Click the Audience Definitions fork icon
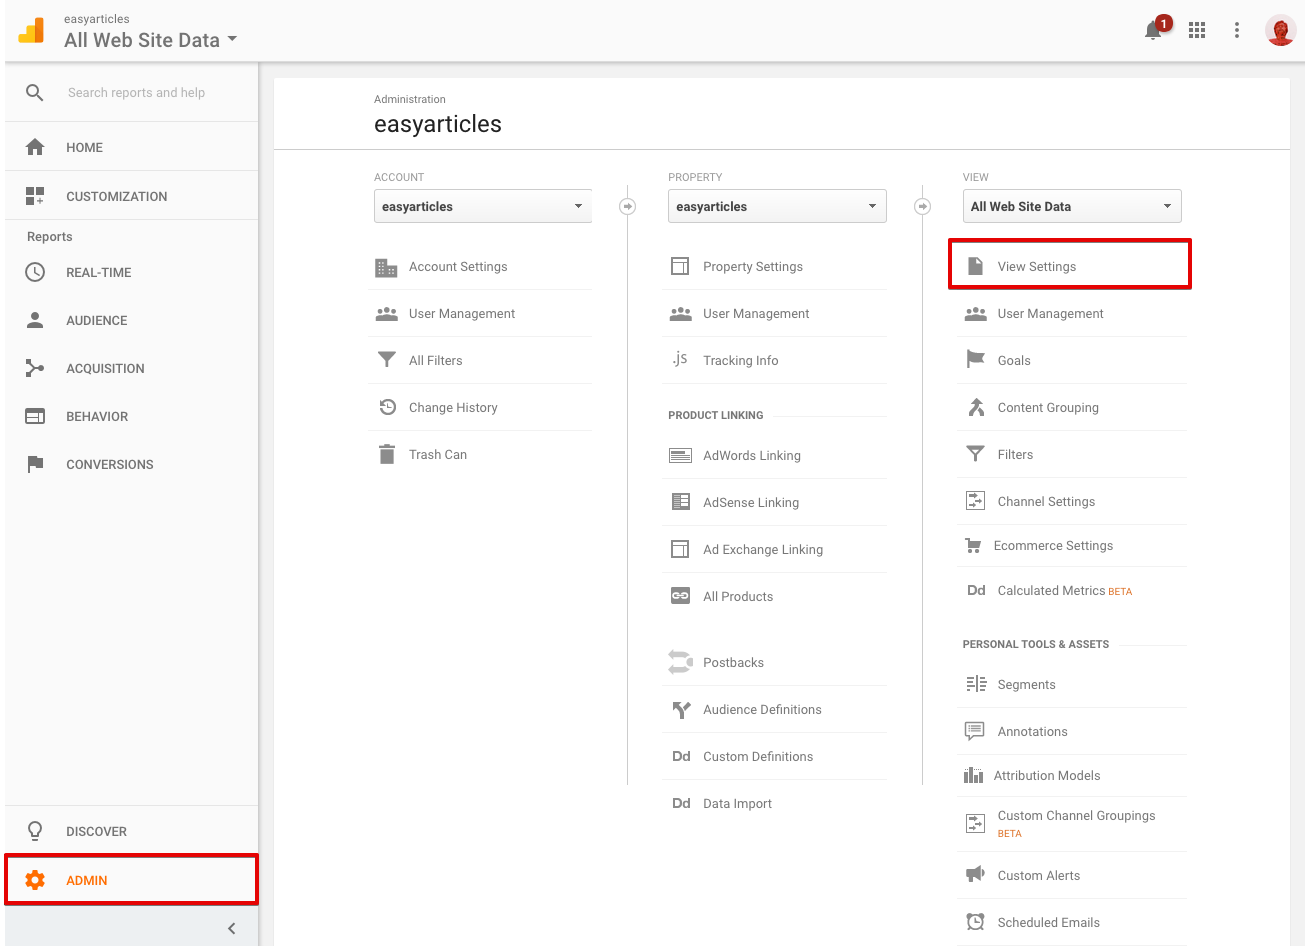 [x=681, y=710]
